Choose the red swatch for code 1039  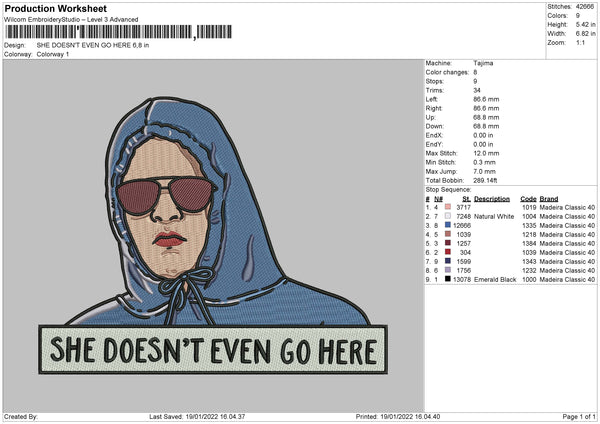point(448,252)
